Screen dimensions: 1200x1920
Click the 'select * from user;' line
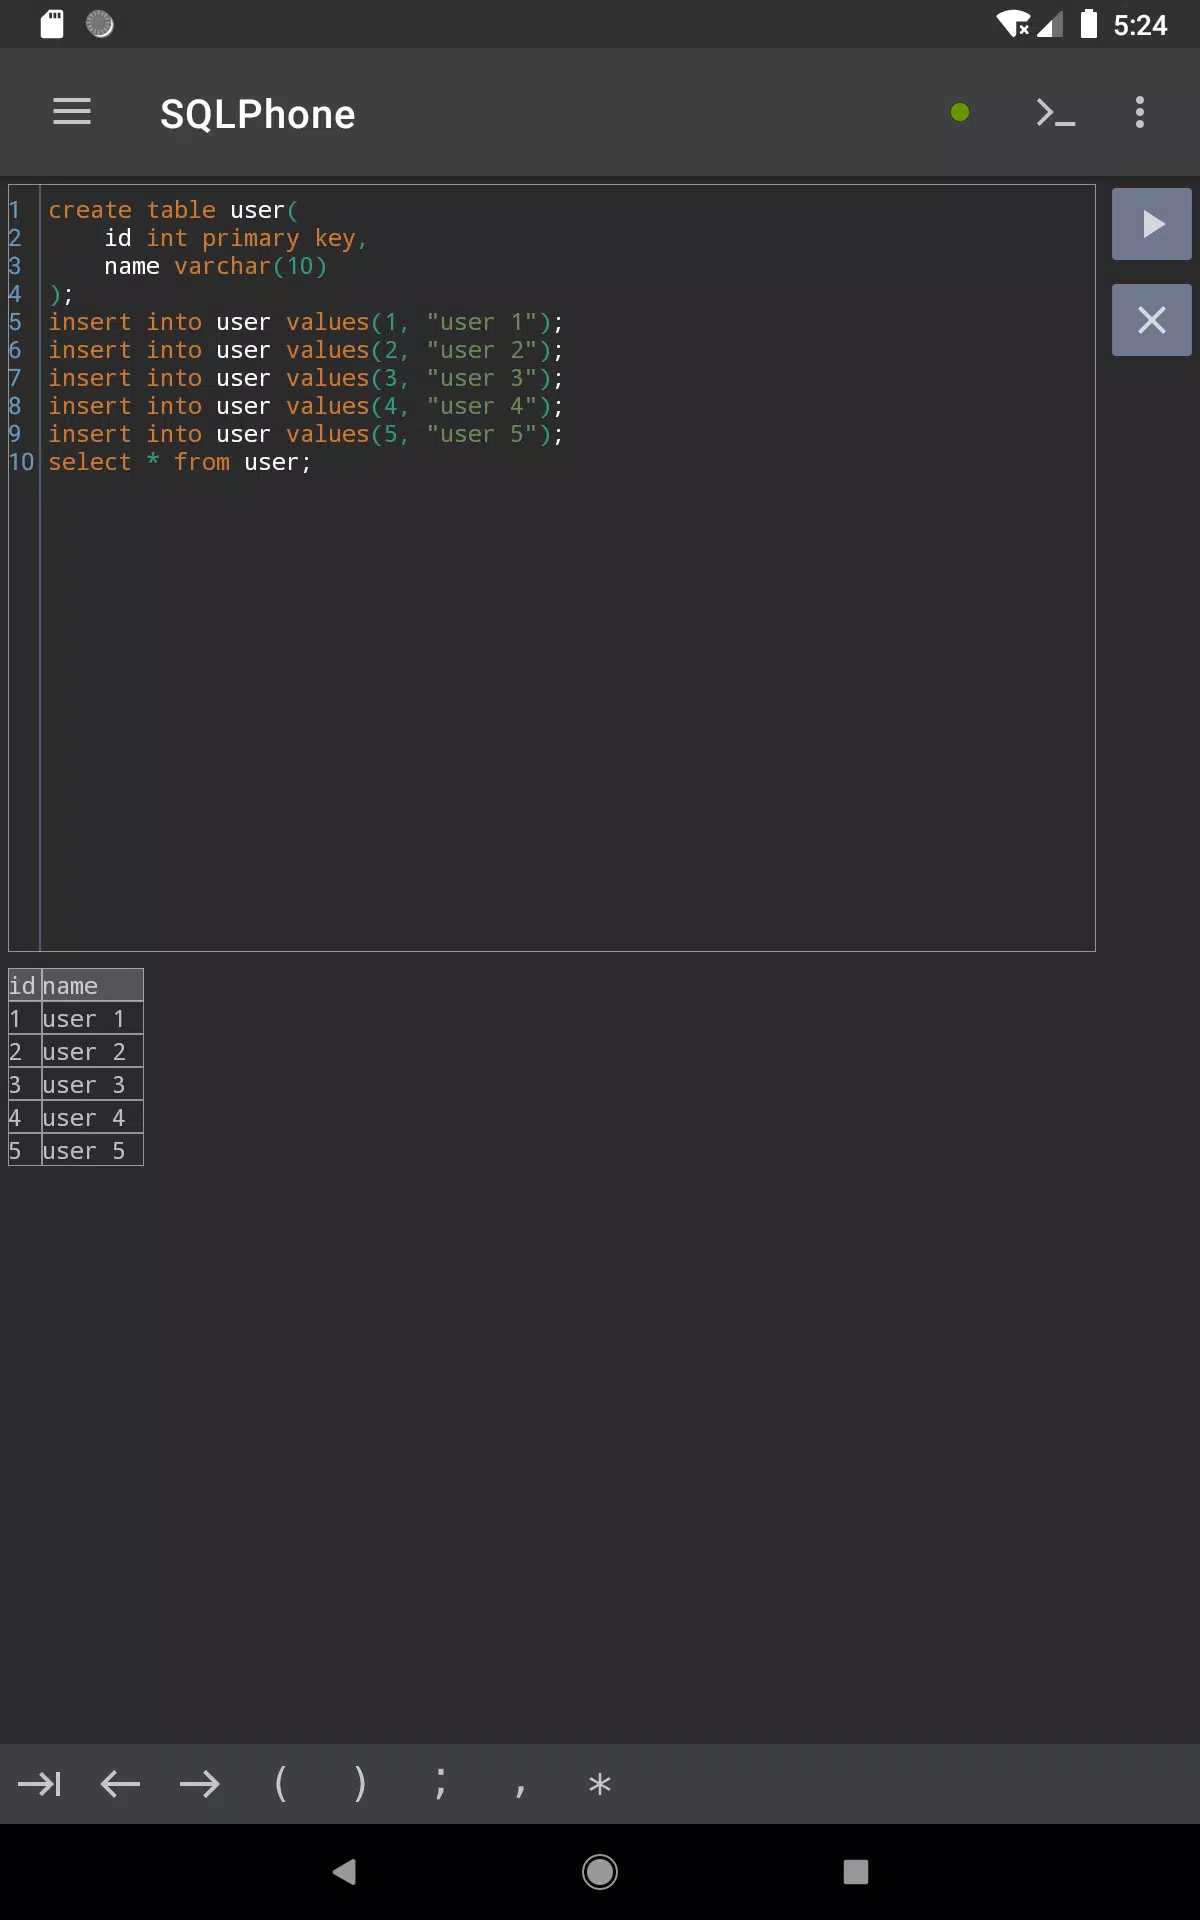pos(180,462)
